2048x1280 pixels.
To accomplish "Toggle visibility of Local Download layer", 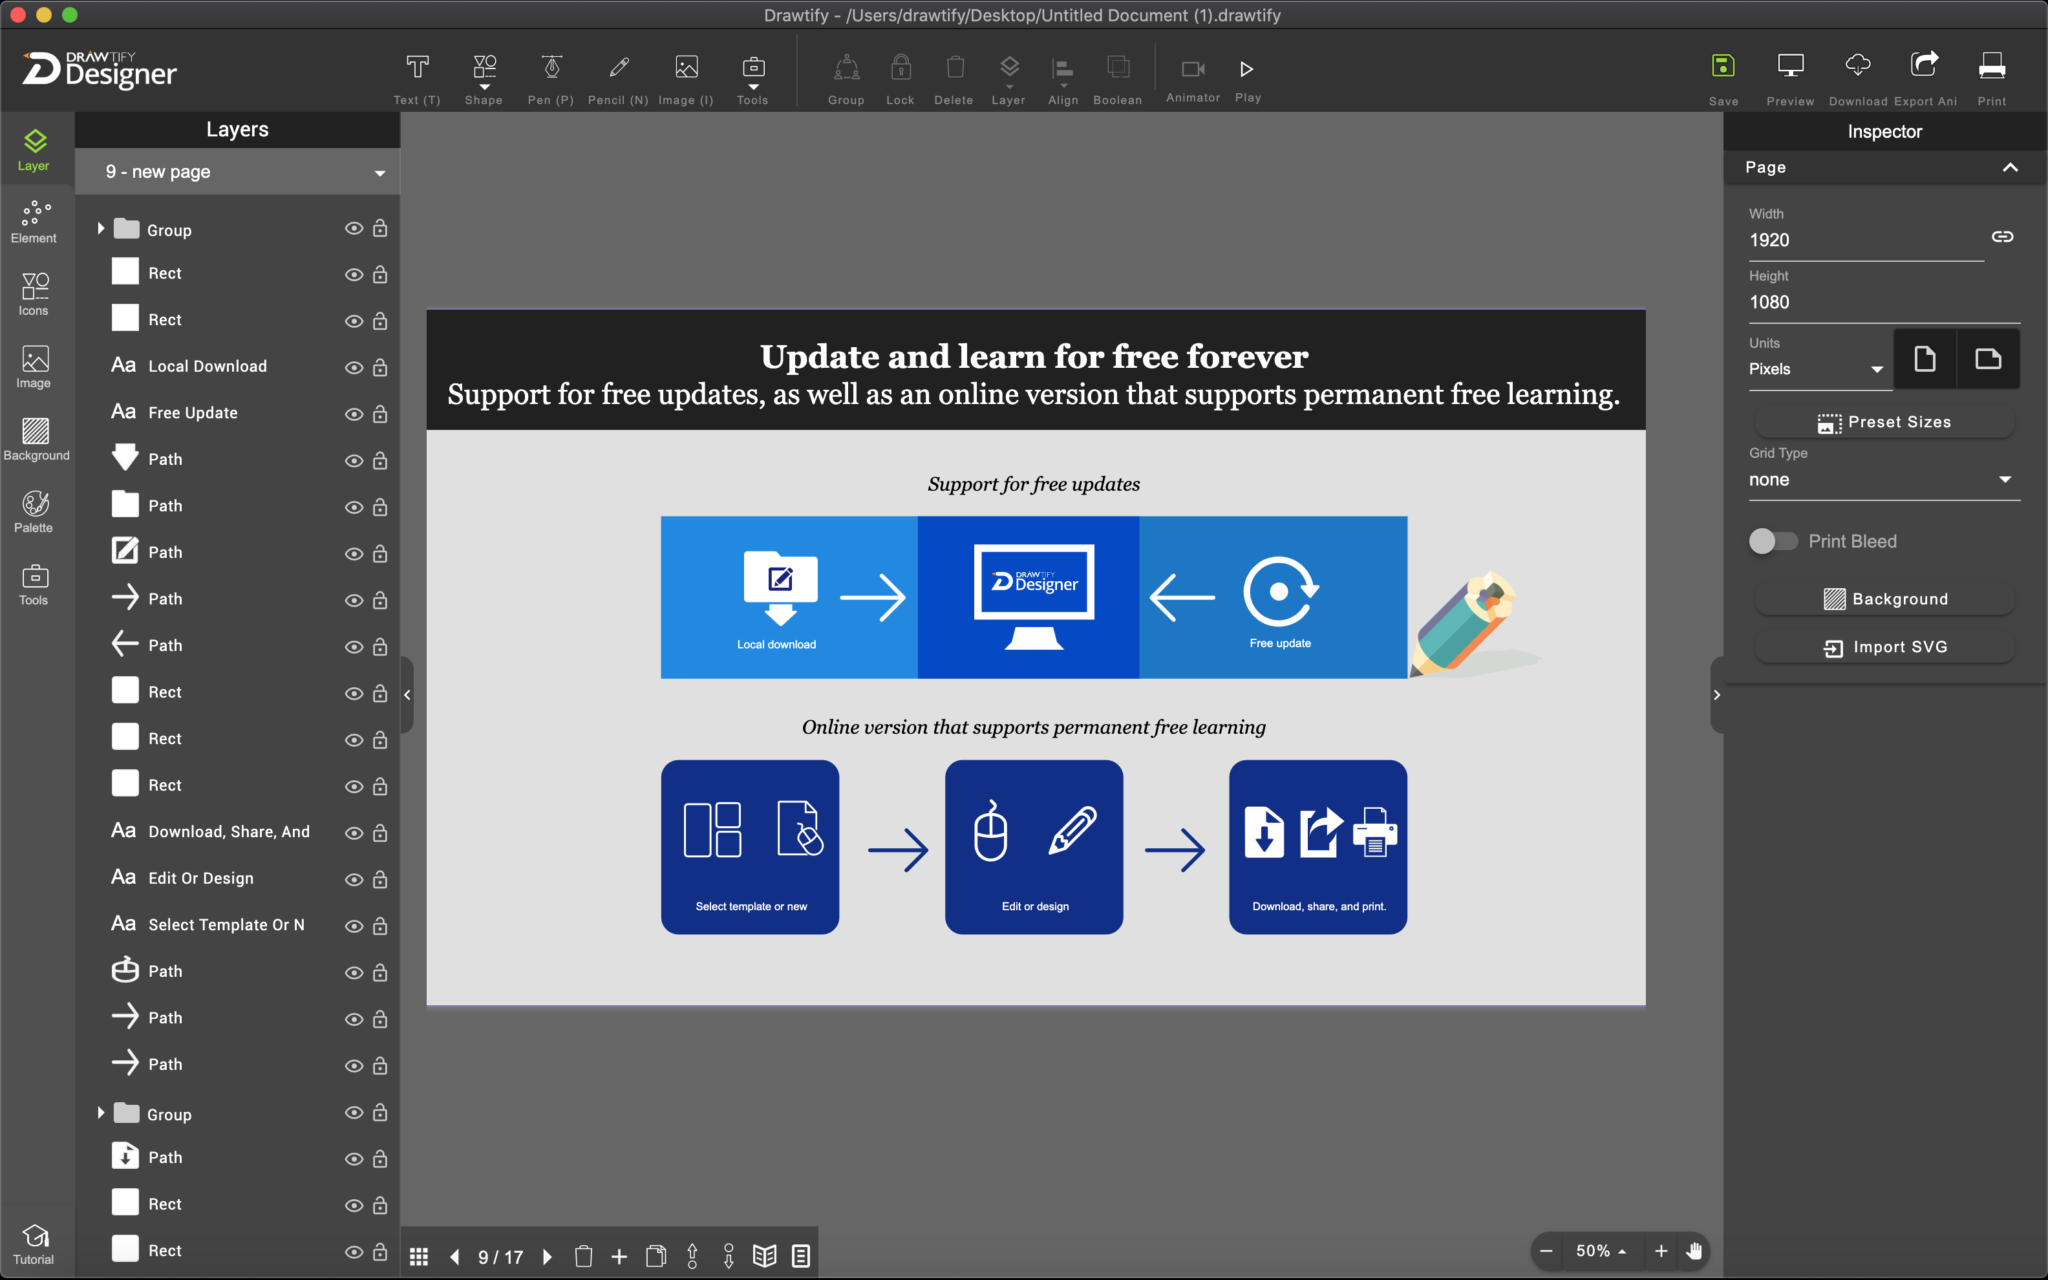I will (x=354, y=366).
